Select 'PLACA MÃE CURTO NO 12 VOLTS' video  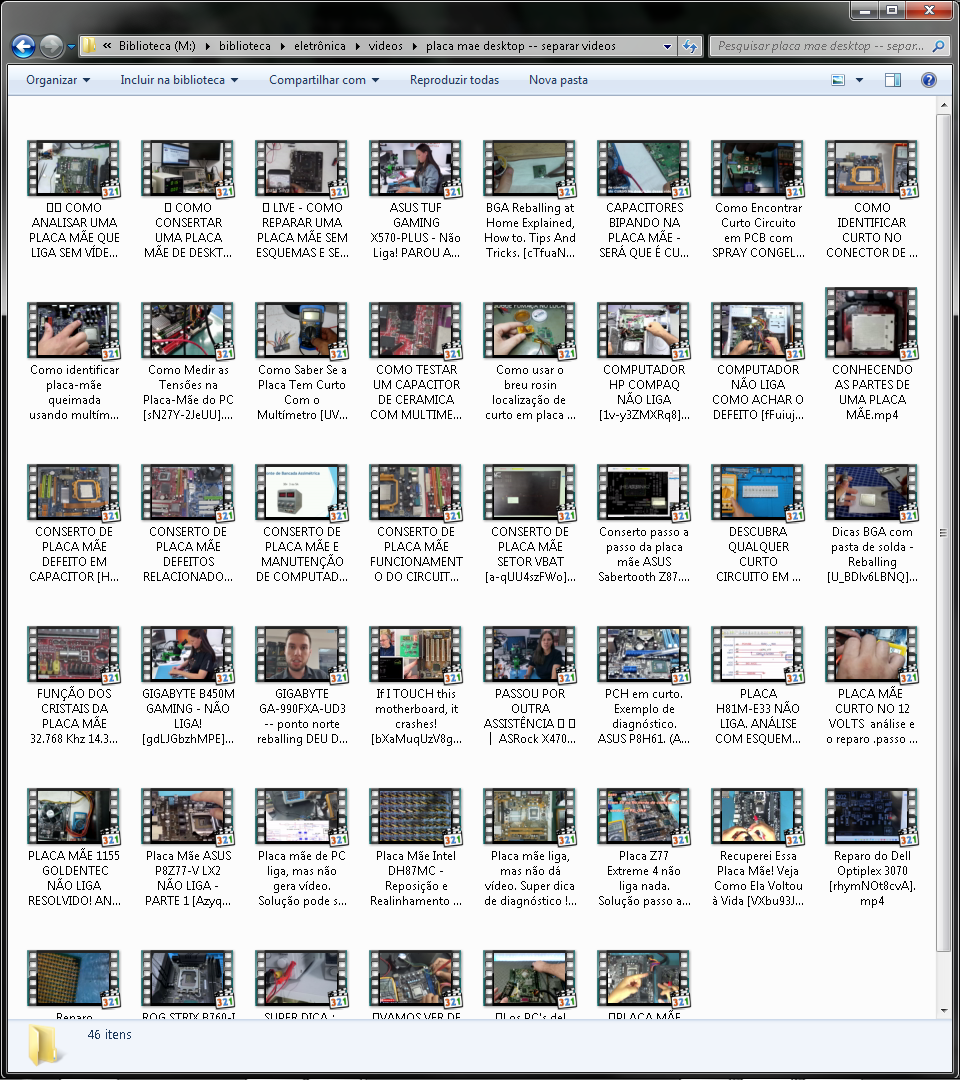(872, 685)
